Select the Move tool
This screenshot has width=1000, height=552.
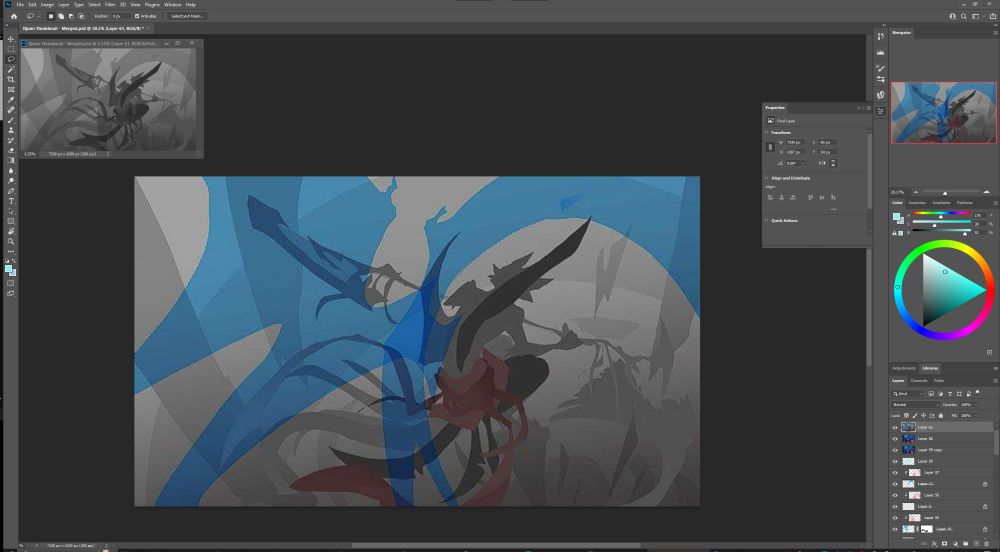(x=11, y=39)
